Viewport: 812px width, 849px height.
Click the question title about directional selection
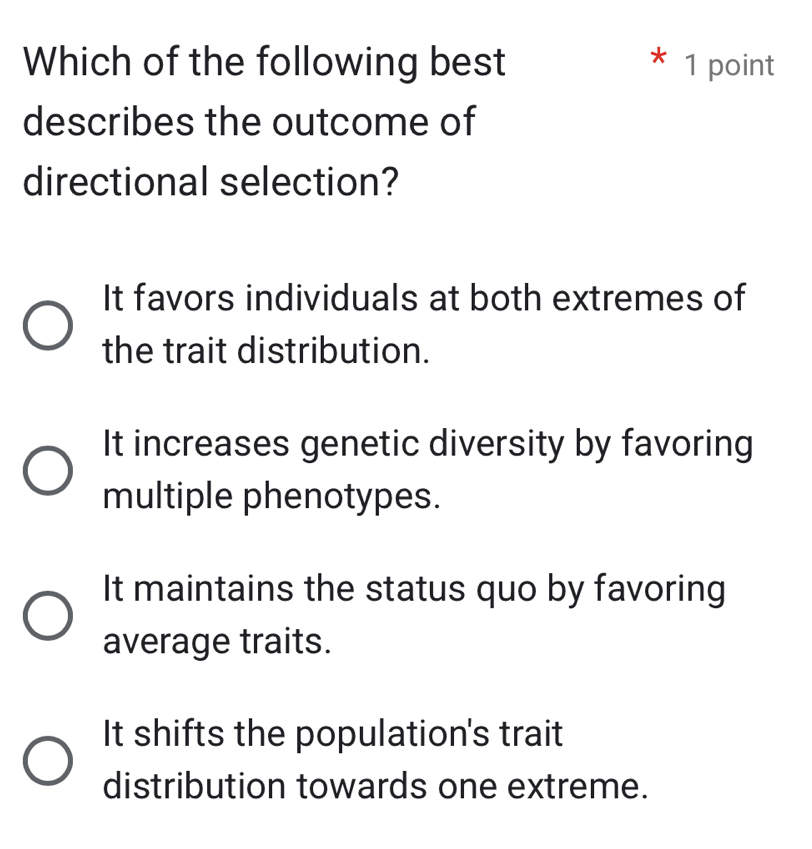264,122
